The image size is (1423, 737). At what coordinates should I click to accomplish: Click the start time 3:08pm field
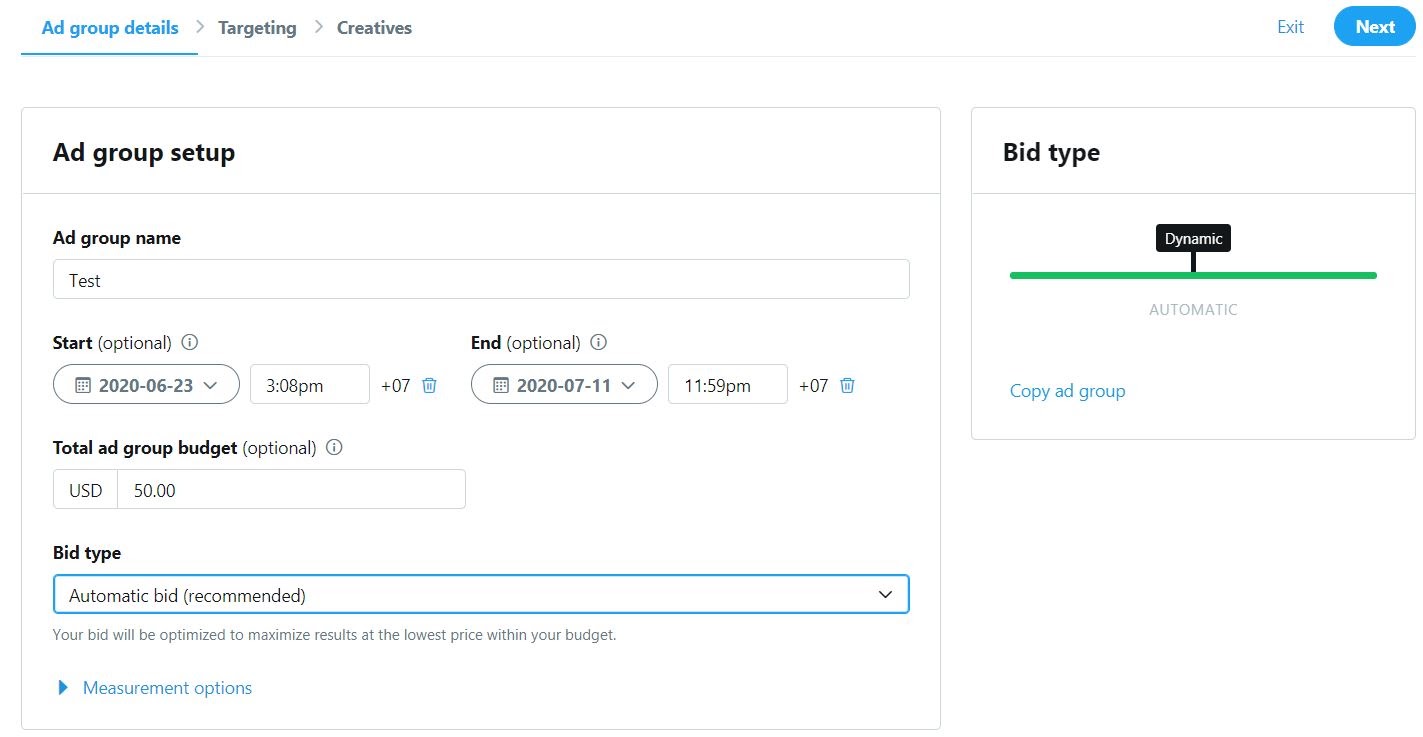(x=309, y=385)
